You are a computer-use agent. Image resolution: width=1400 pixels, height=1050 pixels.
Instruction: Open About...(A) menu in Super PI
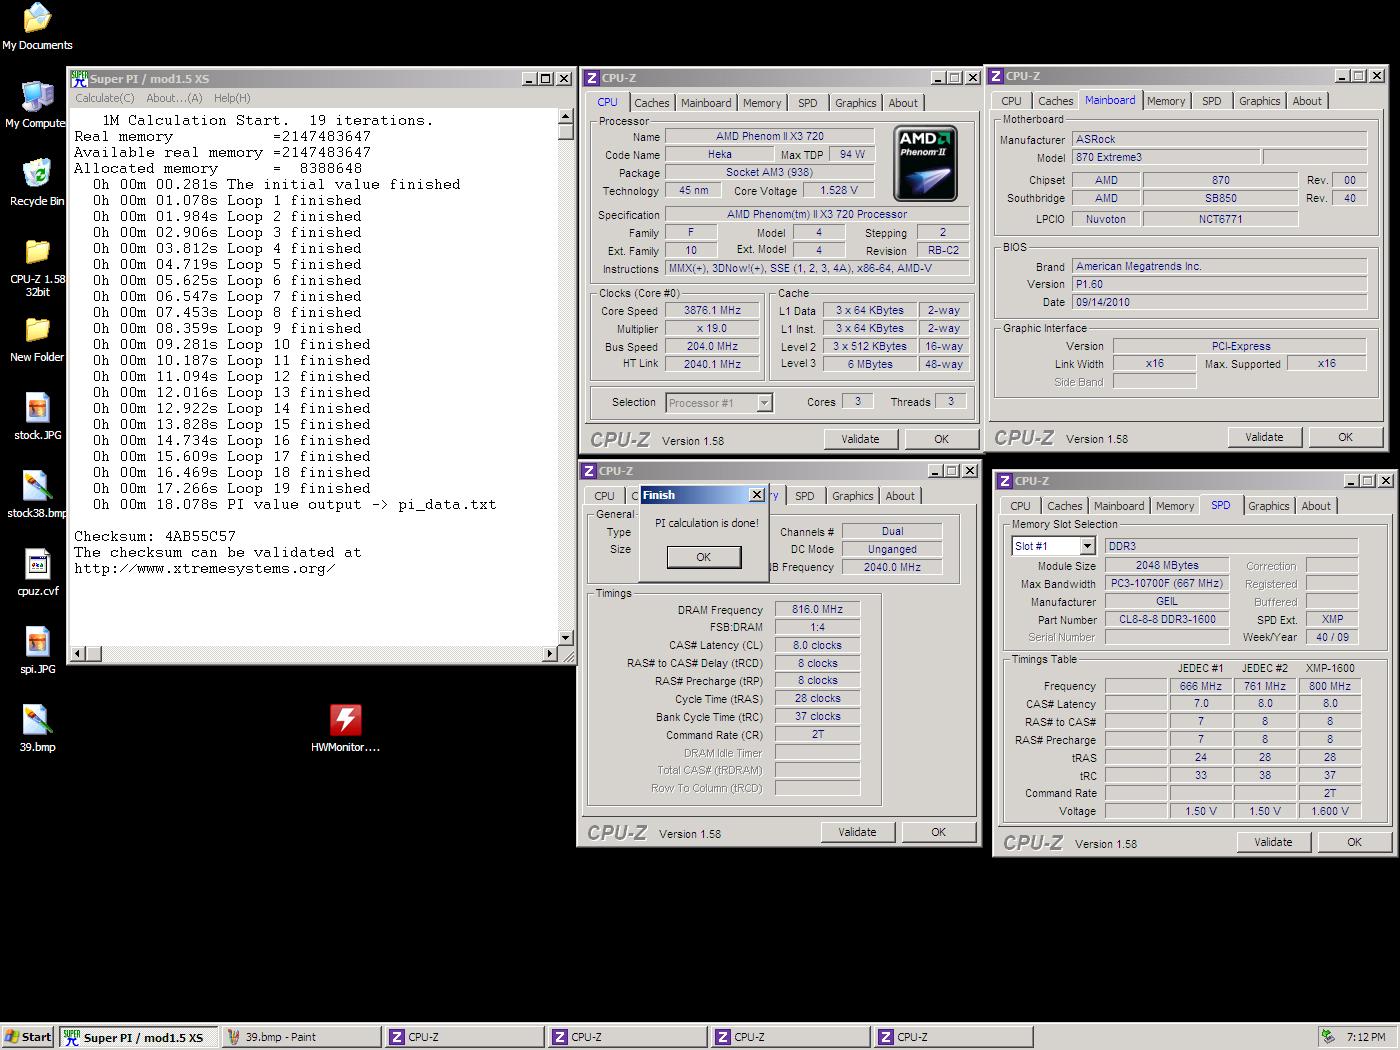click(174, 98)
